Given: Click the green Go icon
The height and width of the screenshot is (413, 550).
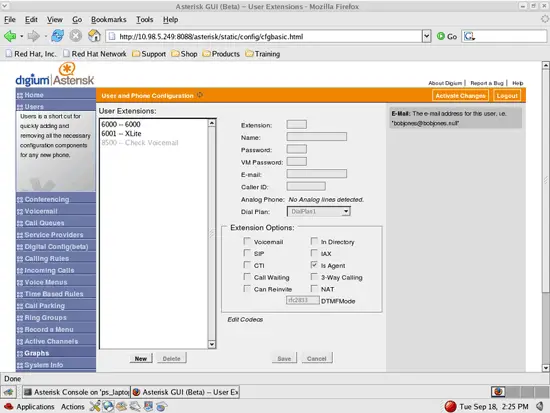Looking at the screenshot, I should (441, 36).
